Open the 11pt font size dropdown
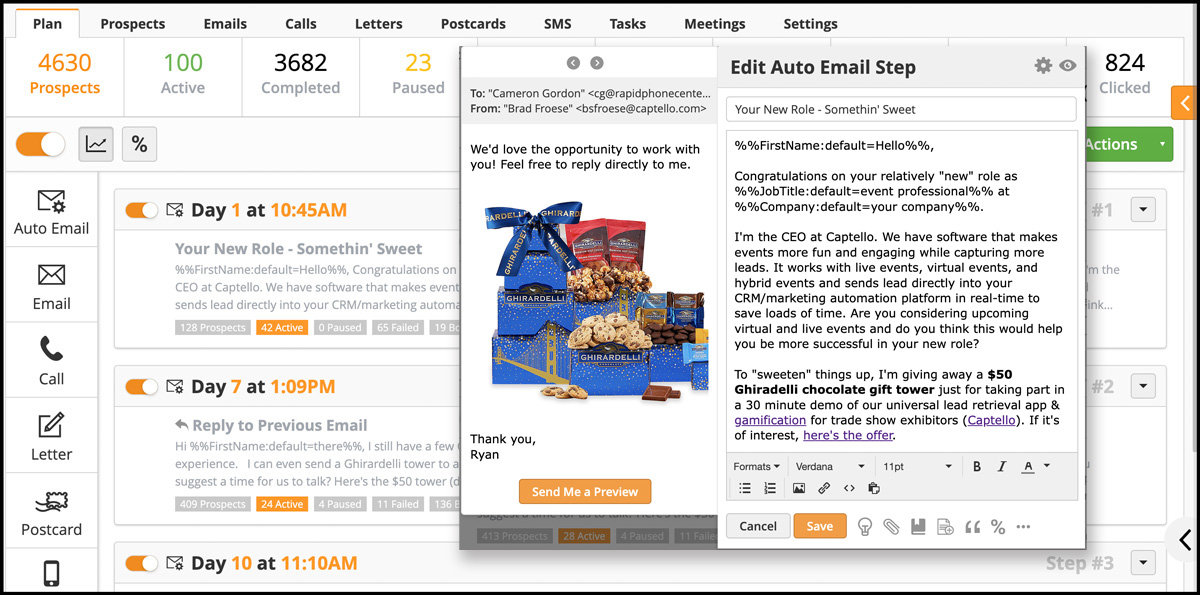Image resolution: width=1200 pixels, height=595 pixels. tap(918, 466)
